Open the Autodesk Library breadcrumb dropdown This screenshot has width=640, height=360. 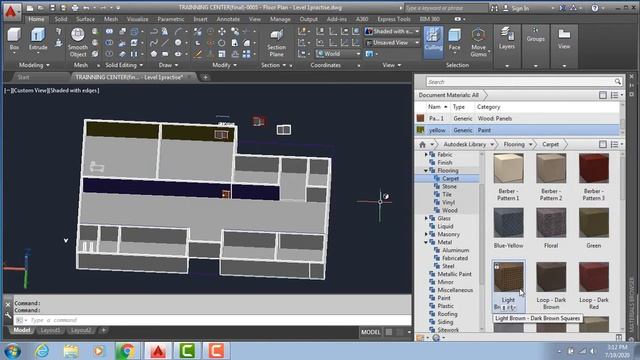(492, 144)
